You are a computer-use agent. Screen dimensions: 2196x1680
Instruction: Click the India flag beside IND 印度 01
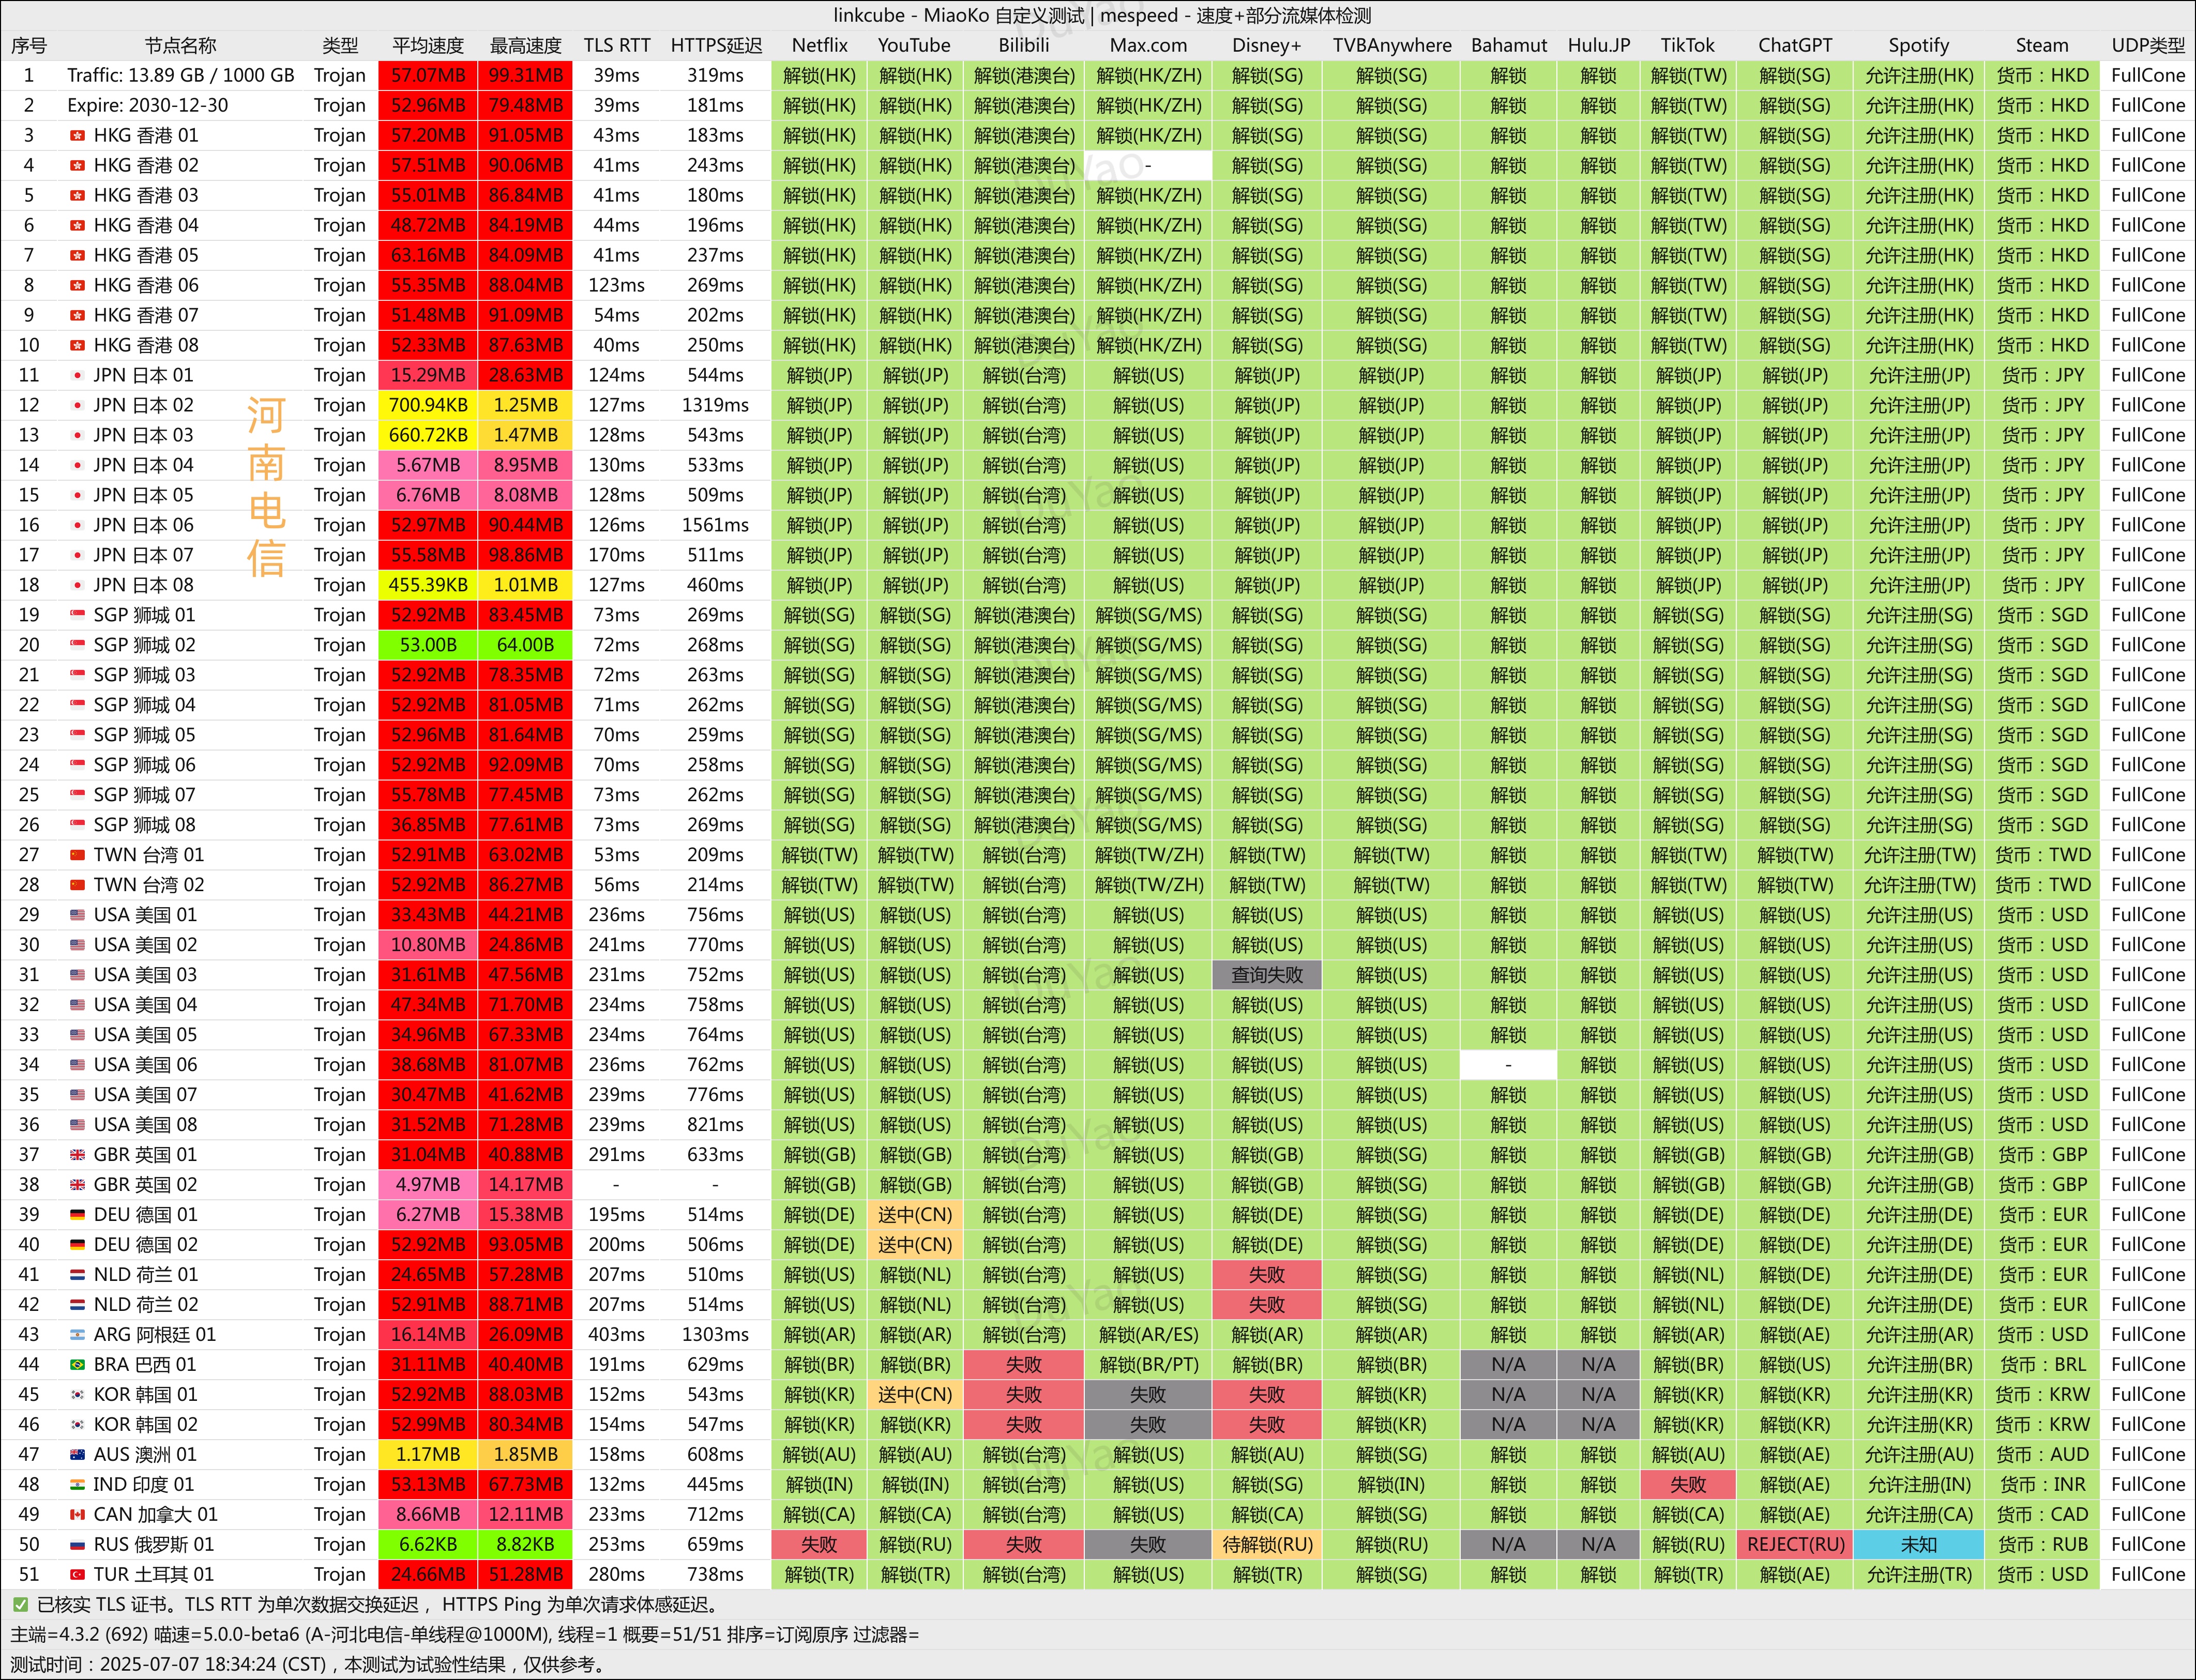point(77,1485)
